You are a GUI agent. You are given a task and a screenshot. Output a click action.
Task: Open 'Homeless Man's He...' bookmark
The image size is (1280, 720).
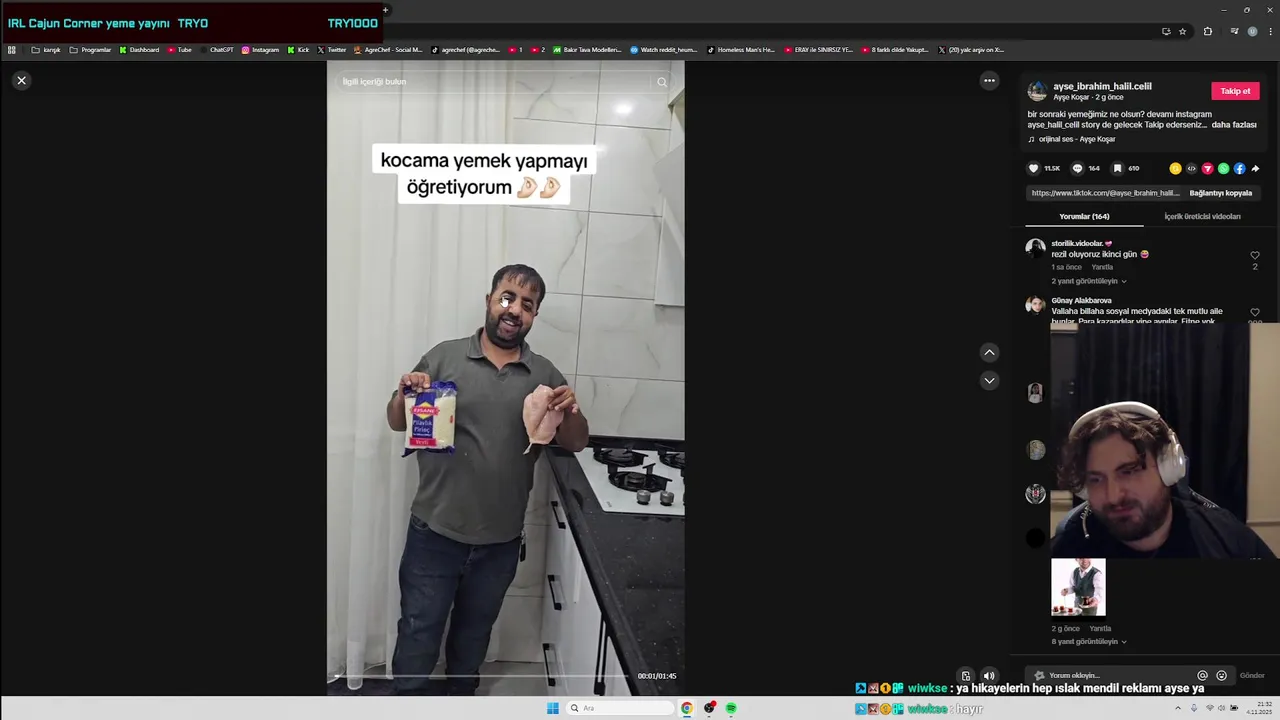(x=740, y=50)
